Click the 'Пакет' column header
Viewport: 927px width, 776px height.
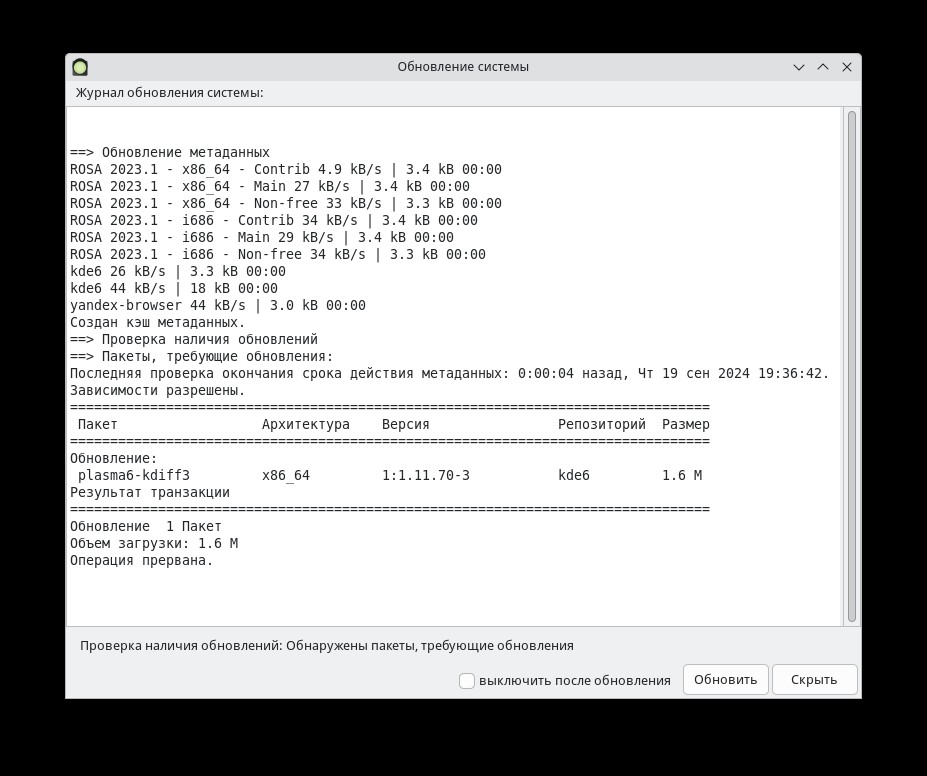point(98,425)
